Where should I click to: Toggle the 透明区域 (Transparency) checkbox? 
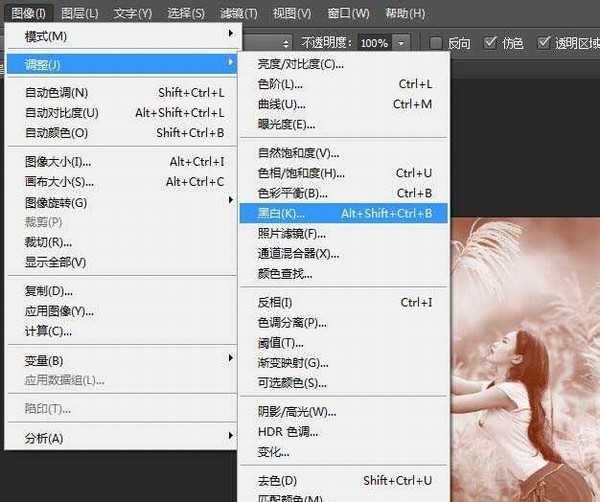(545, 43)
